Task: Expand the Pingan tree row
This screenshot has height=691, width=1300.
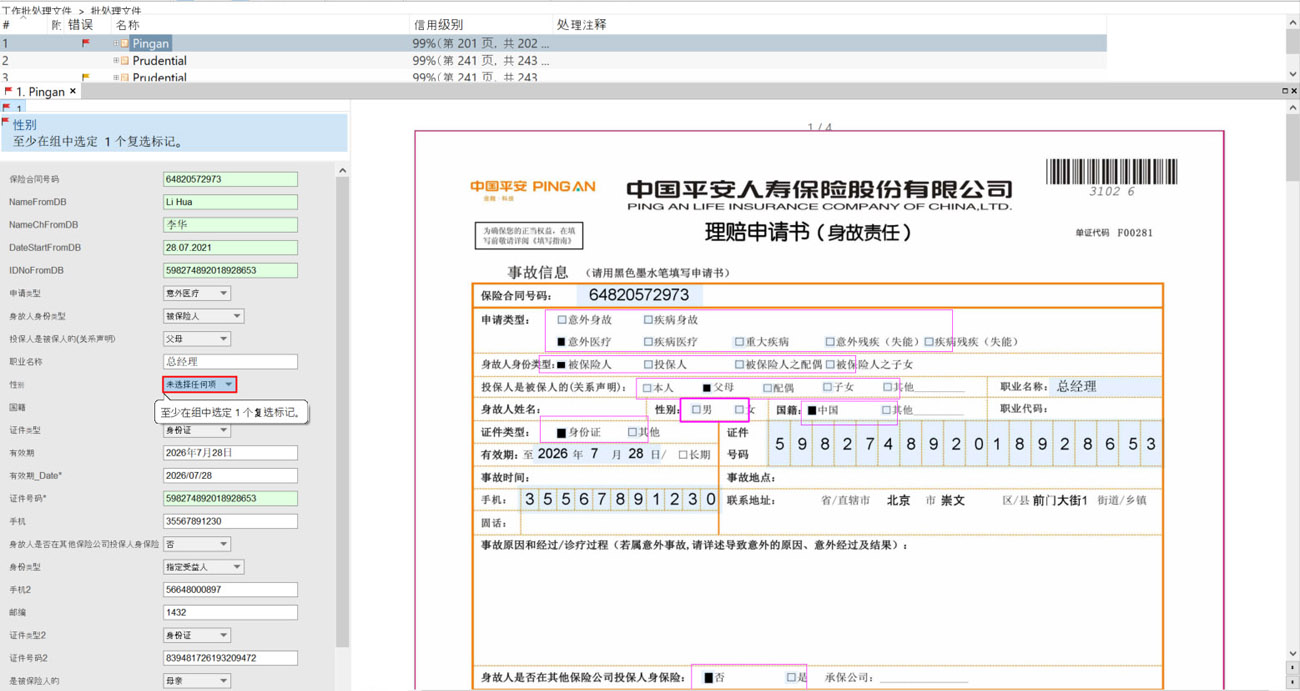Action: pyautogui.click(x=116, y=44)
